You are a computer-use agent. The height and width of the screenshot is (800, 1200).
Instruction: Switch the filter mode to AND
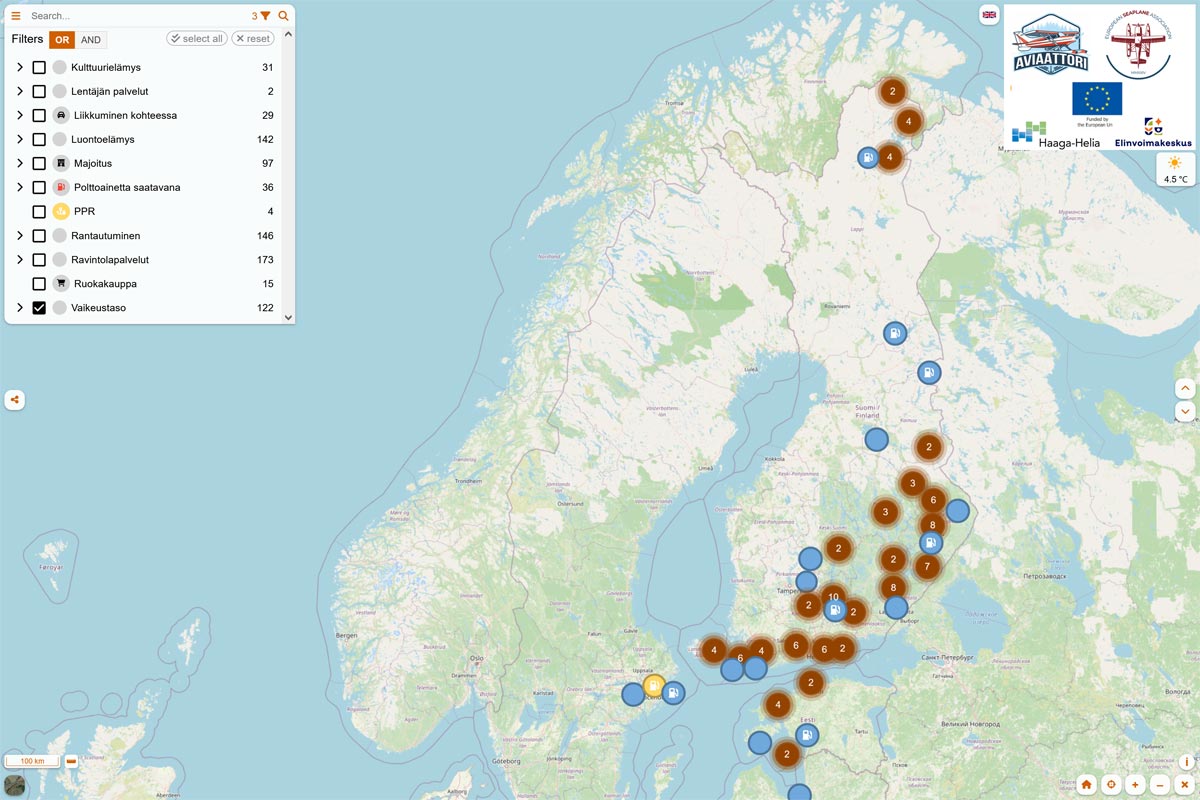[91, 40]
